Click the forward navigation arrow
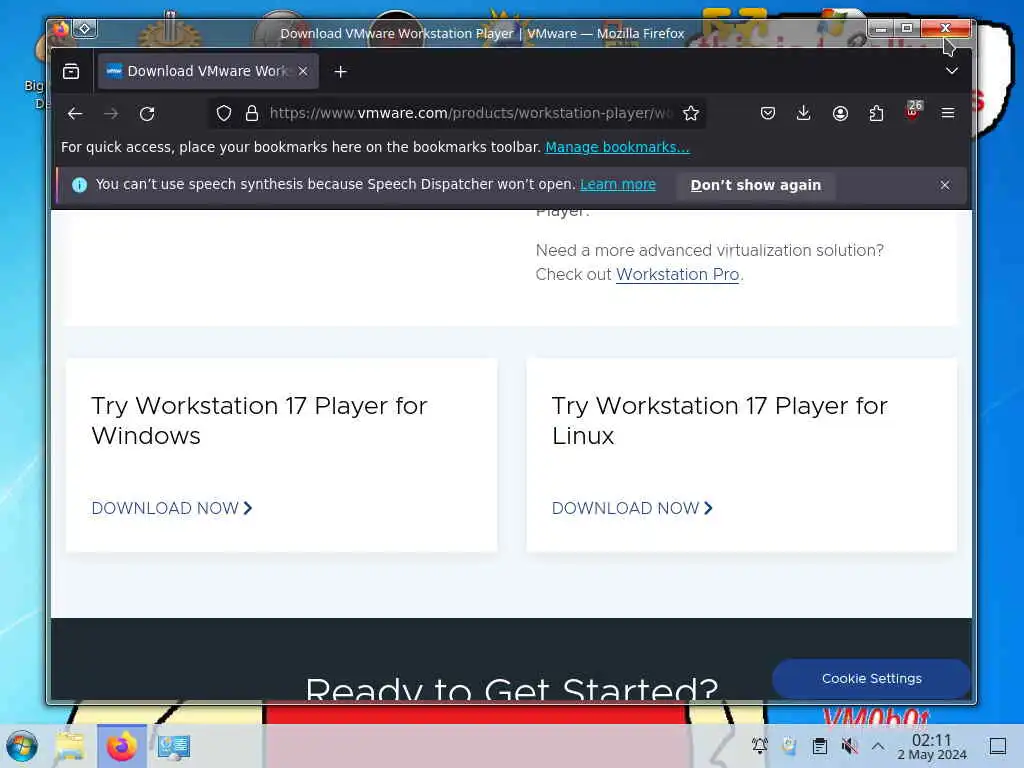Screen dimensions: 1024x768 point(111,114)
